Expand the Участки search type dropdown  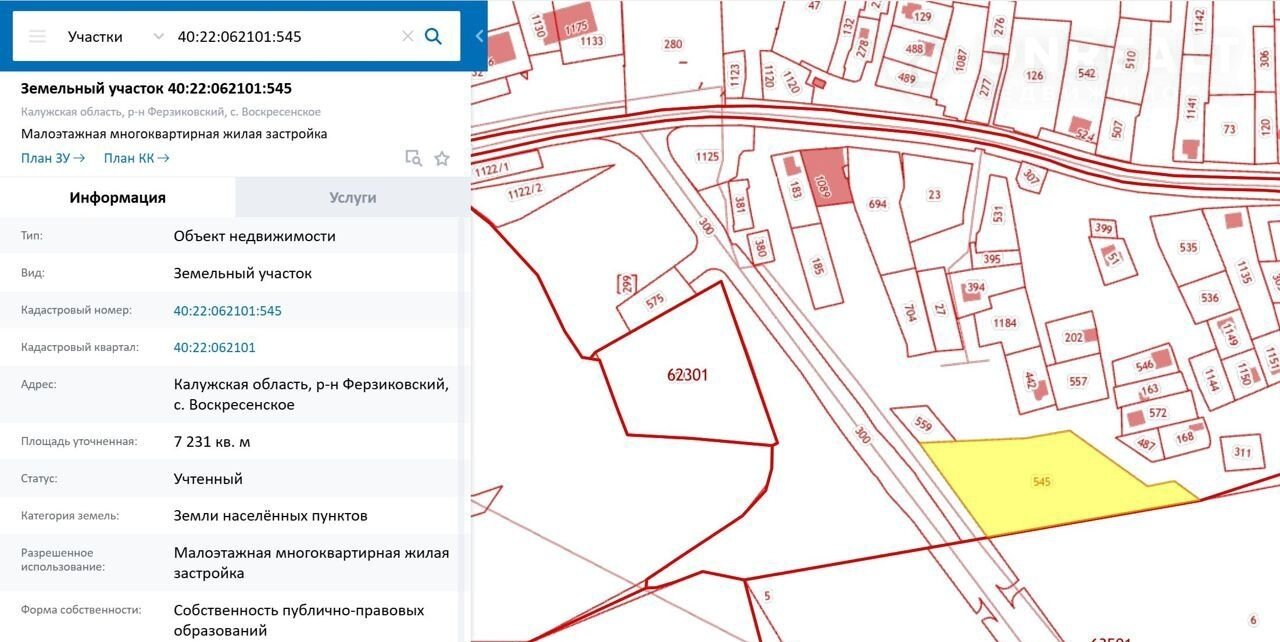[x=157, y=37]
